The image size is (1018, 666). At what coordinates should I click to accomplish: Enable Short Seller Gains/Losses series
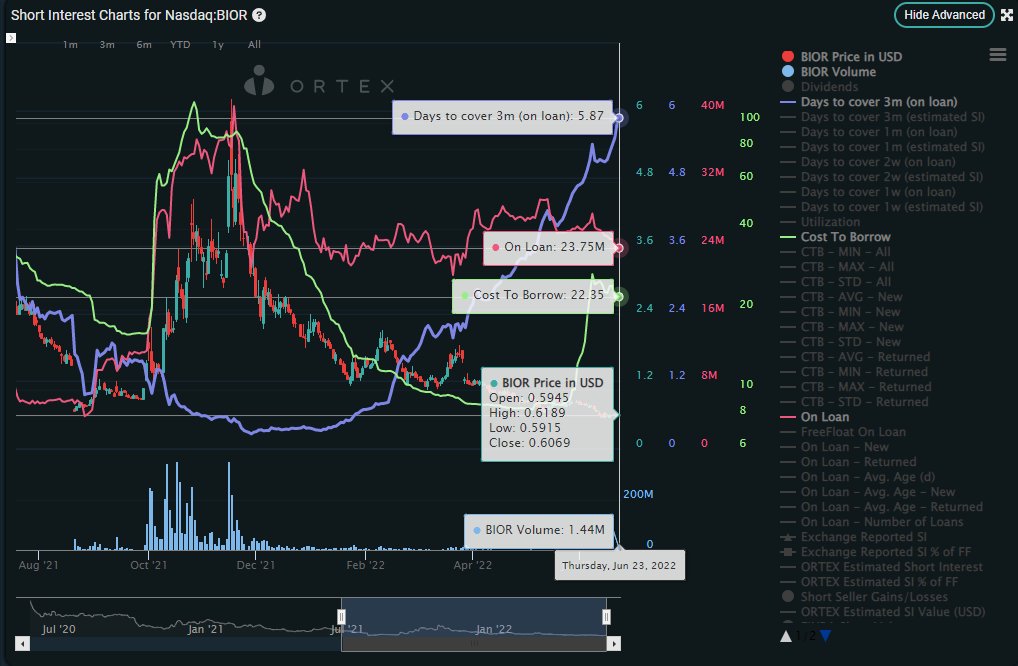[864, 597]
